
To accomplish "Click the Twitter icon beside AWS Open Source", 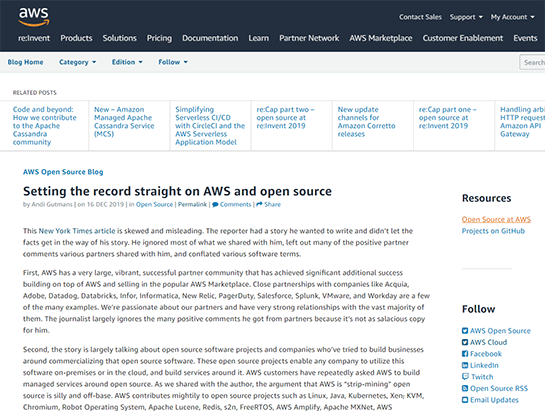I will 465,331.
